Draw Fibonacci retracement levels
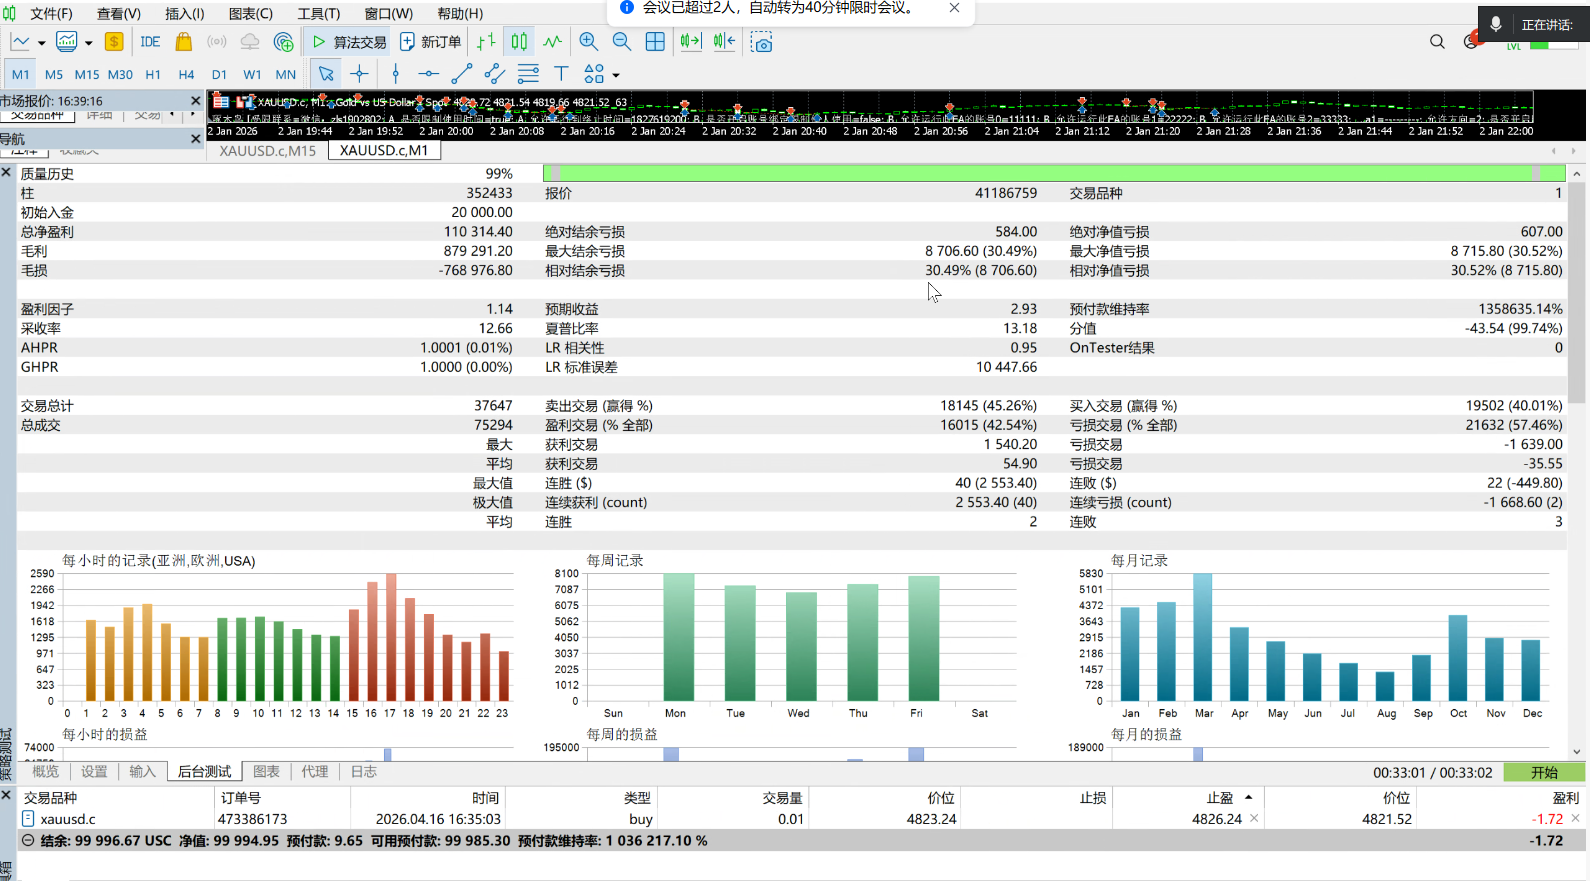The height and width of the screenshot is (881, 1590). tap(528, 74)
